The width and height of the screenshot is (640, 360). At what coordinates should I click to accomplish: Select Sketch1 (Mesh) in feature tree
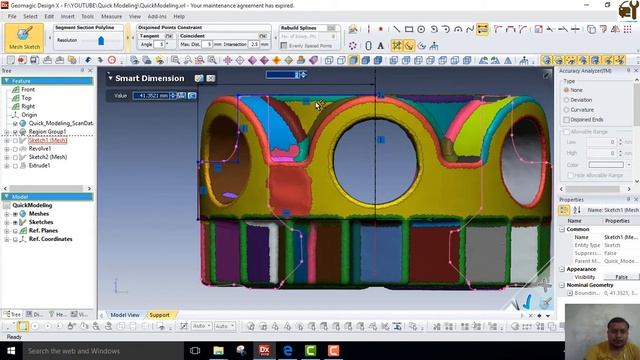(48, 140)
